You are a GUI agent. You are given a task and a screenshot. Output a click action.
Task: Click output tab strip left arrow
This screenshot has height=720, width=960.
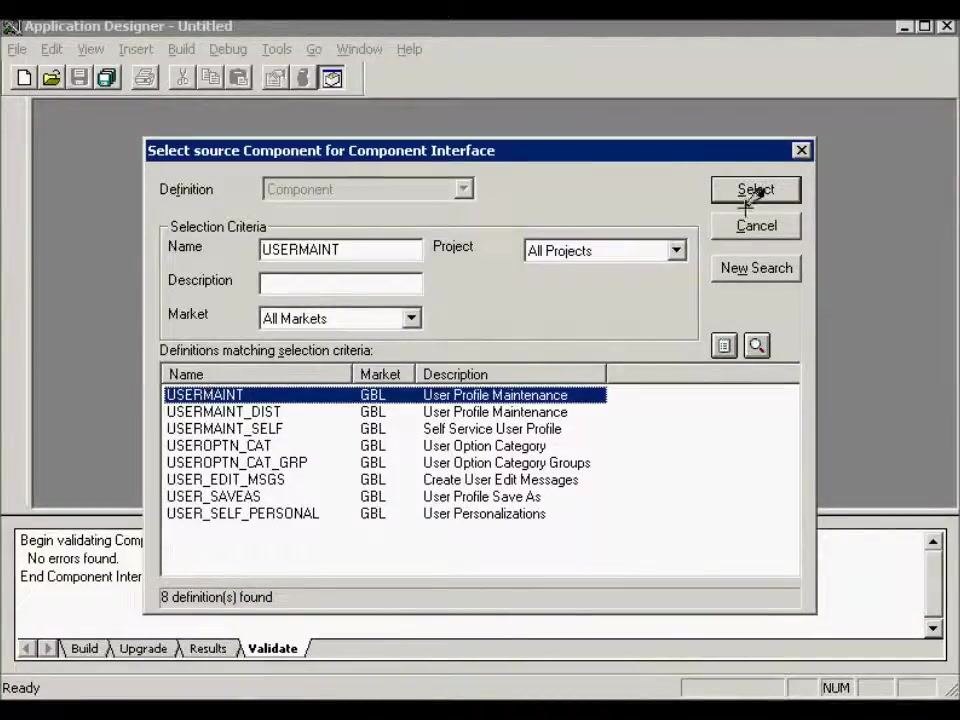(26, 648)
